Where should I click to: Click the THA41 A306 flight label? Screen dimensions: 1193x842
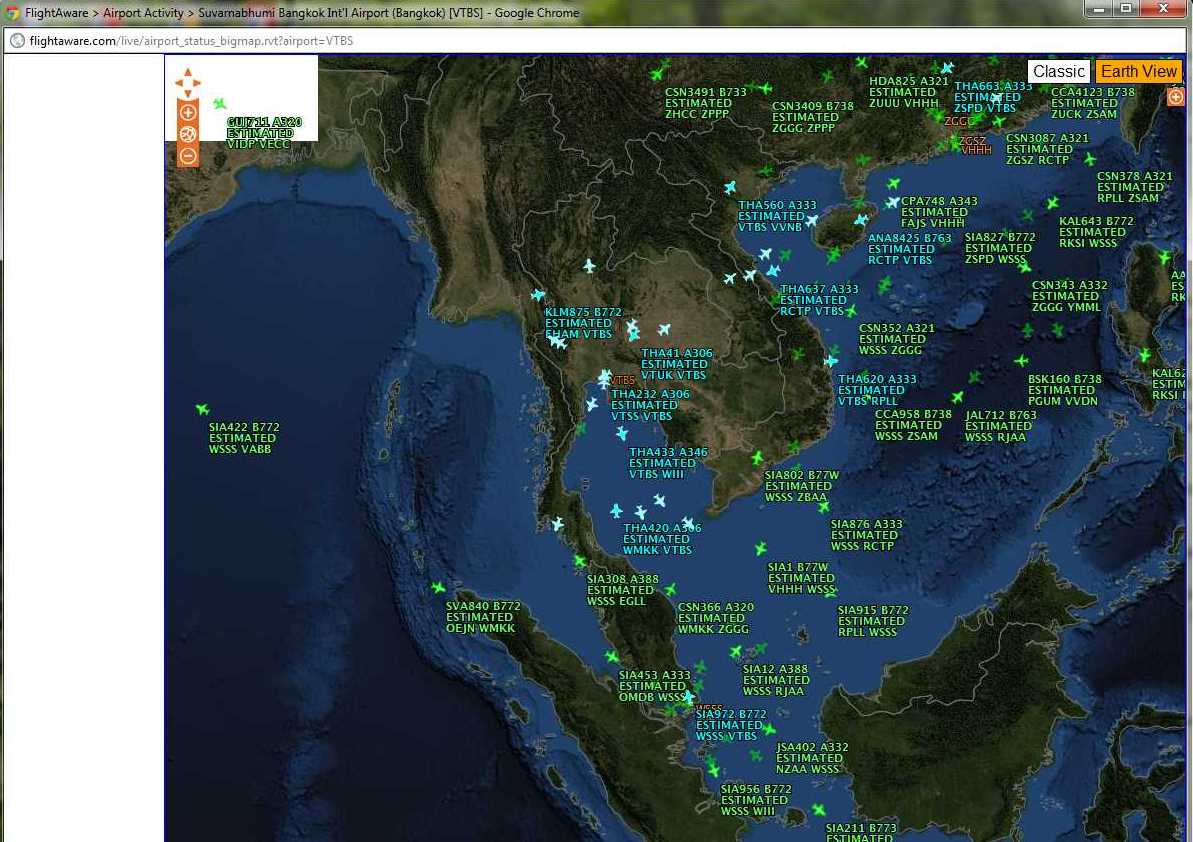pyautogui.click(x=676, y=364)
